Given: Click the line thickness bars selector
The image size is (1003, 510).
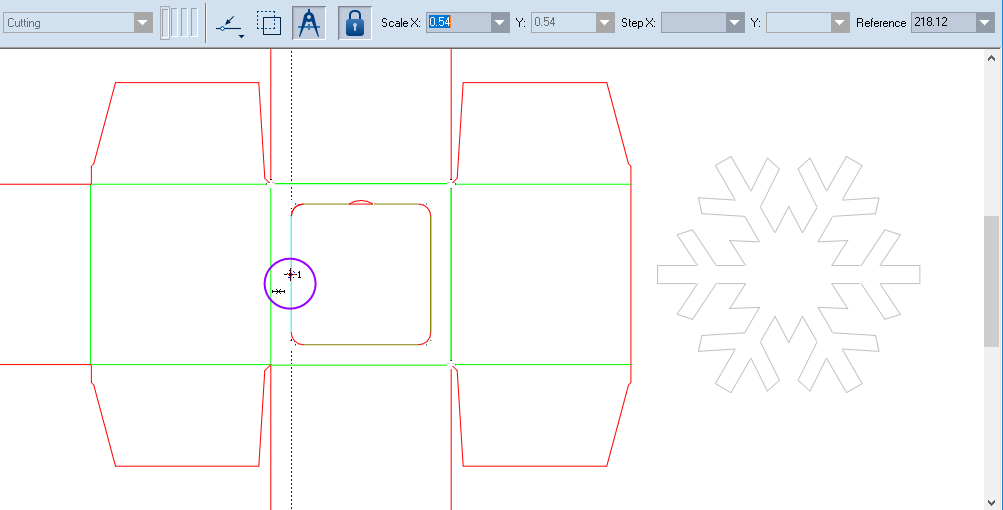Looking at the screenshot, I should point(179,23).
